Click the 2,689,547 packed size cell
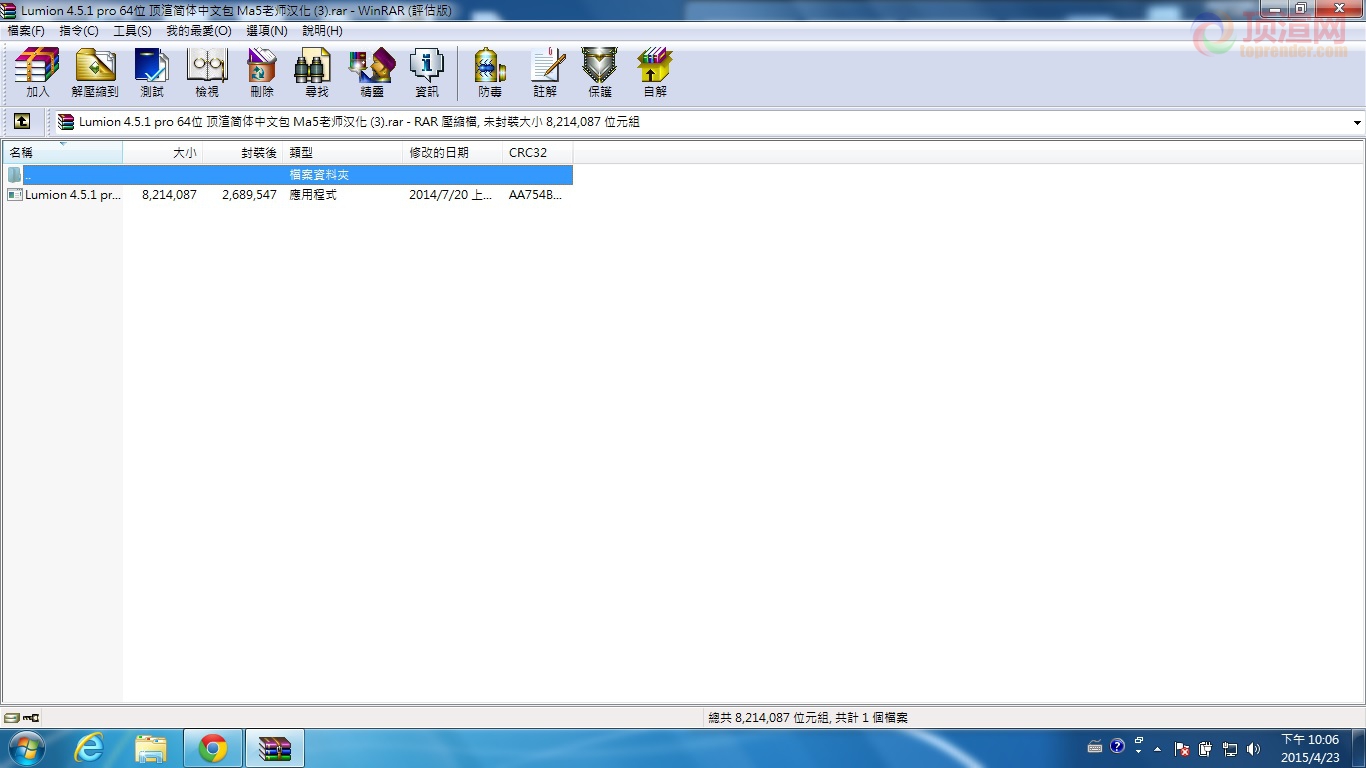Viewport: 1366px width, 768px height. click(x=249, y=195)
